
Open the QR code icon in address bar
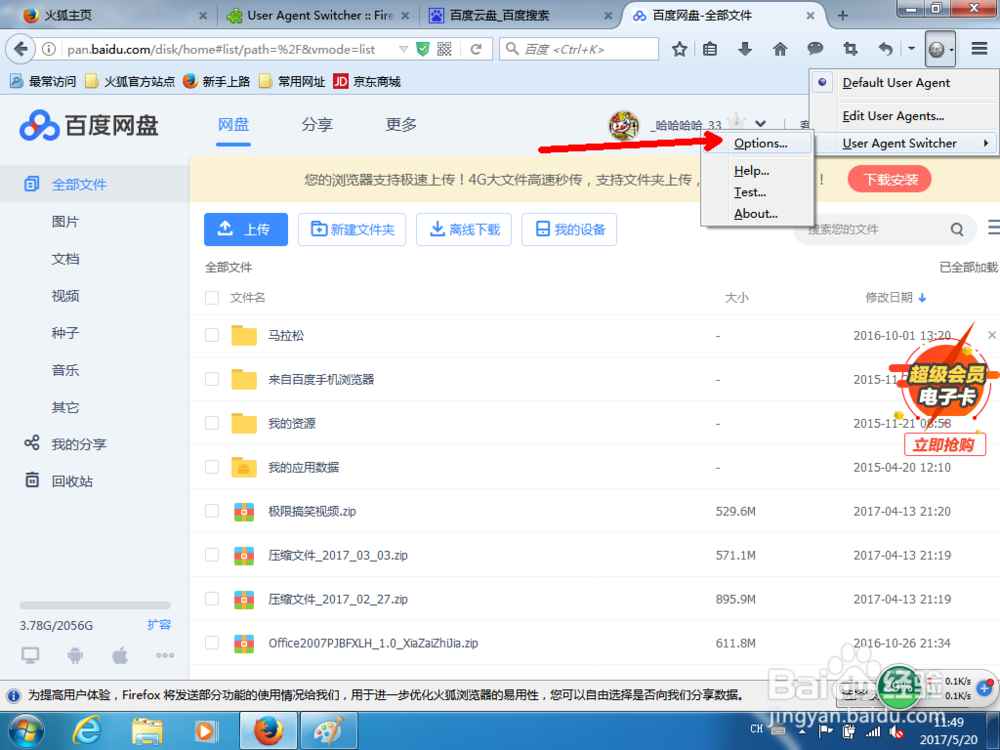(445, 49)
